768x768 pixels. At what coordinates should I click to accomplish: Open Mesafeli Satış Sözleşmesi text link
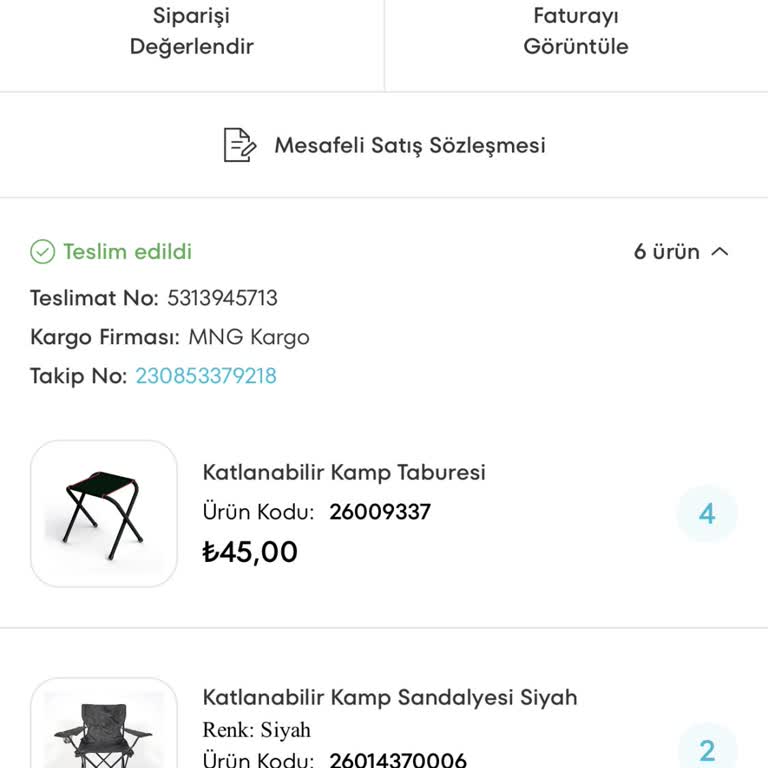(x=410, y=145)
